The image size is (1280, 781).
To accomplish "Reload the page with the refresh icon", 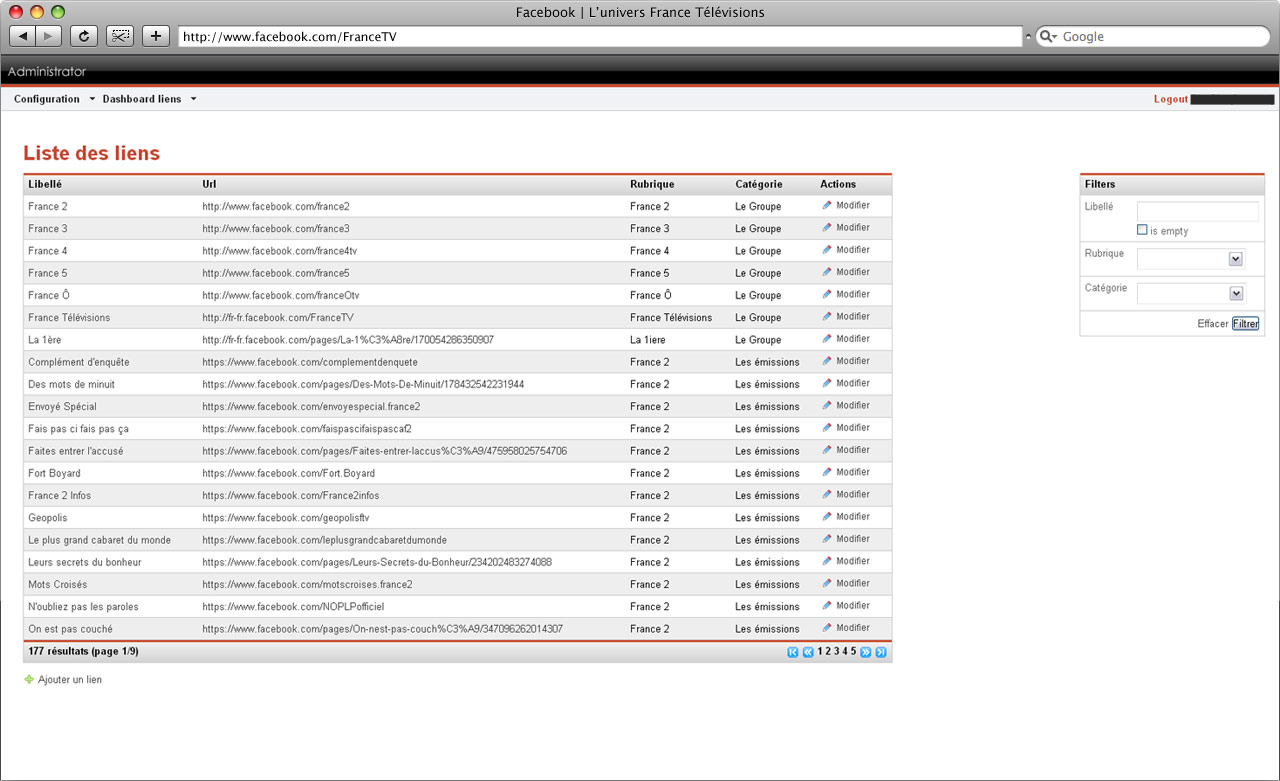I will pyautogui.click(x=84, y=36).
